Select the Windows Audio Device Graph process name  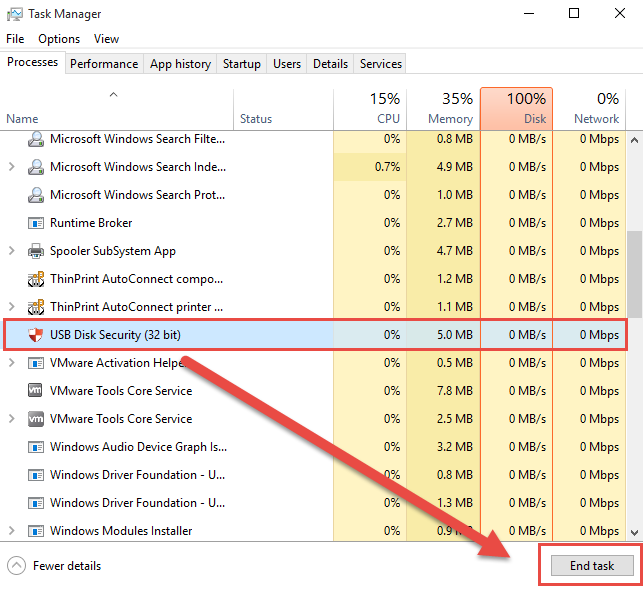pyautogui.click(x=138, y=447)
